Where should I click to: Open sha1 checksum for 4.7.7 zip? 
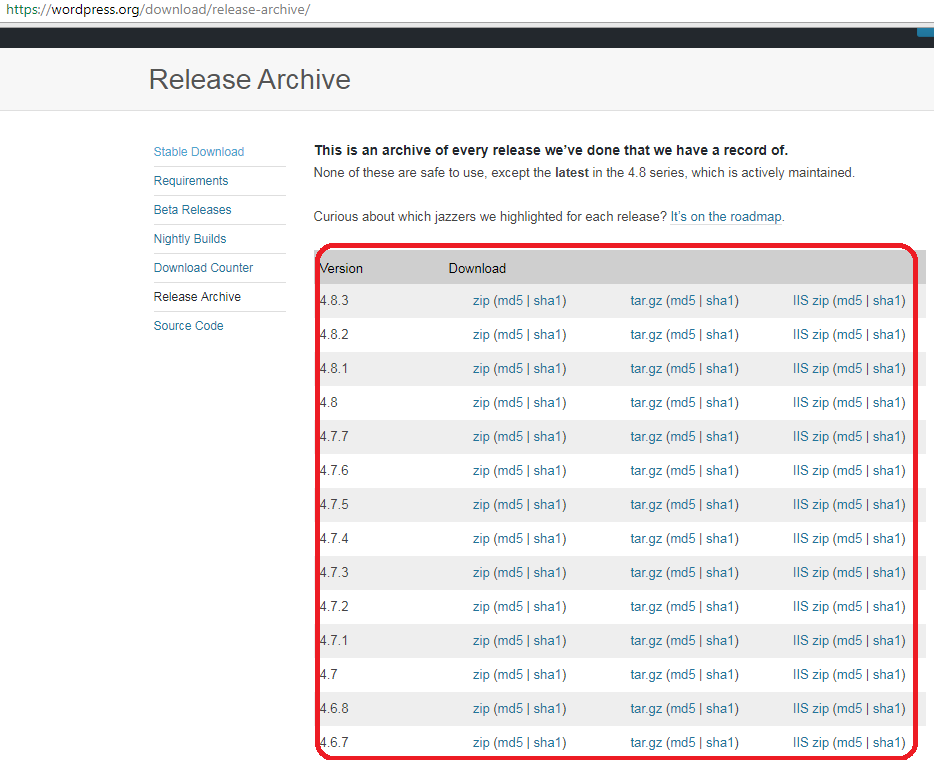tap(547, 437)
